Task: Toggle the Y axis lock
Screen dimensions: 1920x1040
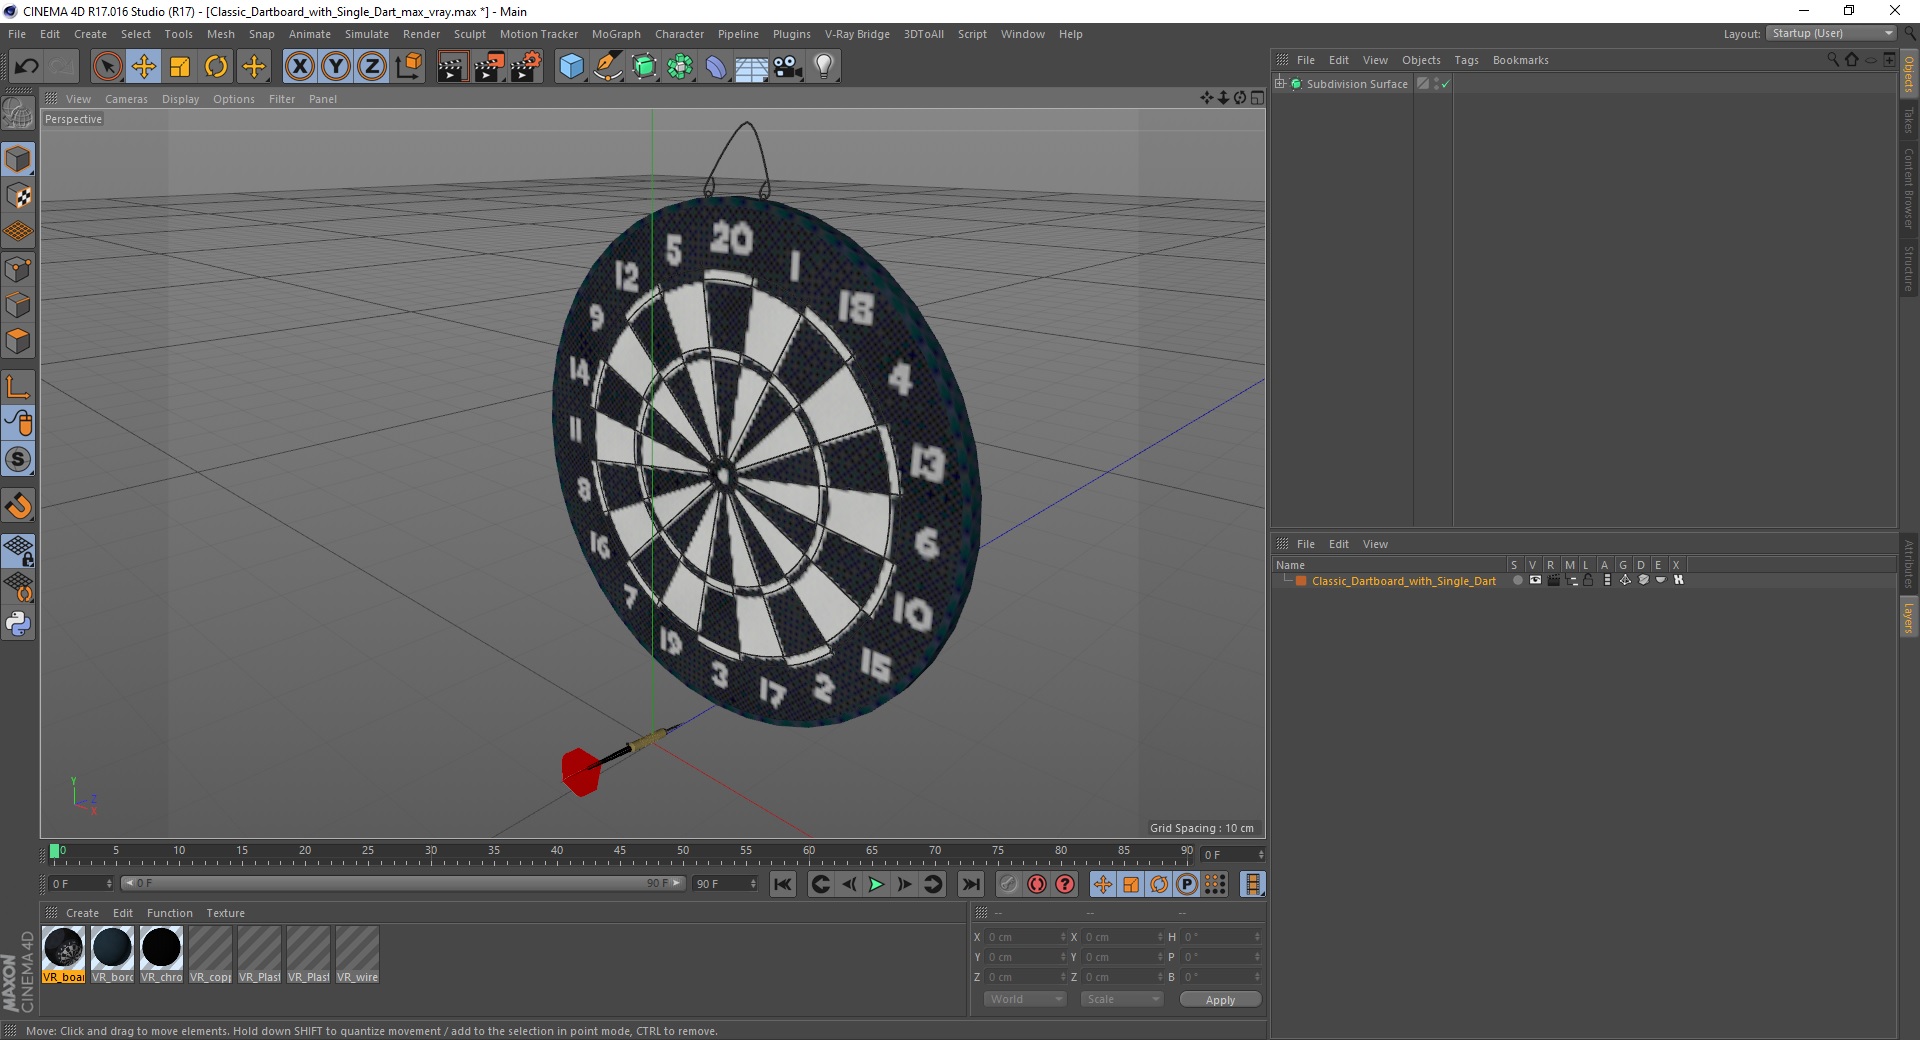Action: tap(336, 67)
